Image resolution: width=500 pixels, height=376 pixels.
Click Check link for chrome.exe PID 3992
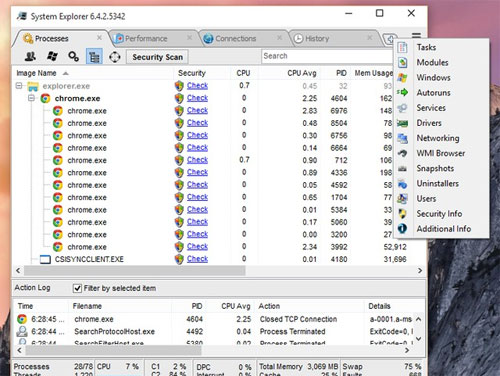point(197,246)
